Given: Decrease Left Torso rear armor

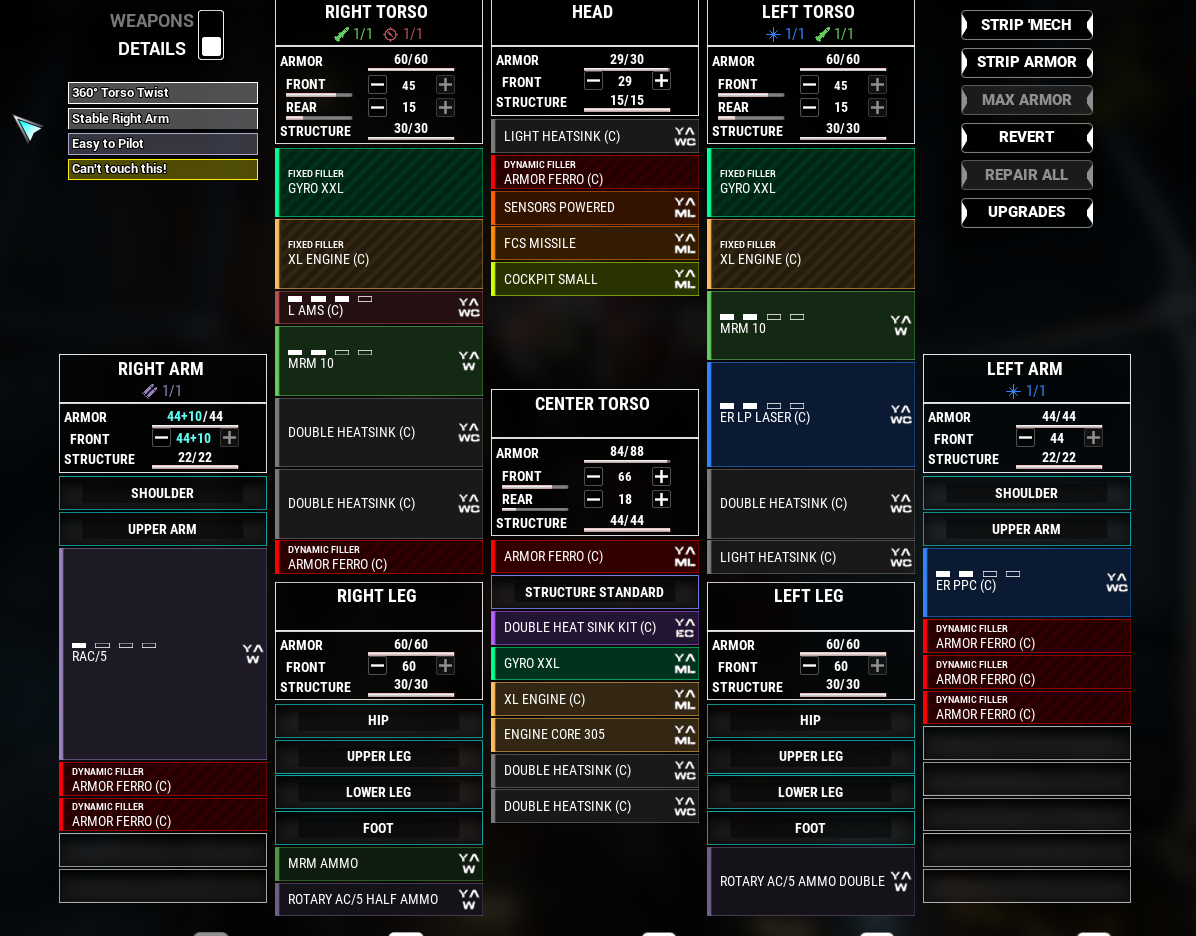Looking at the screenshot, I should pos(809,108).
